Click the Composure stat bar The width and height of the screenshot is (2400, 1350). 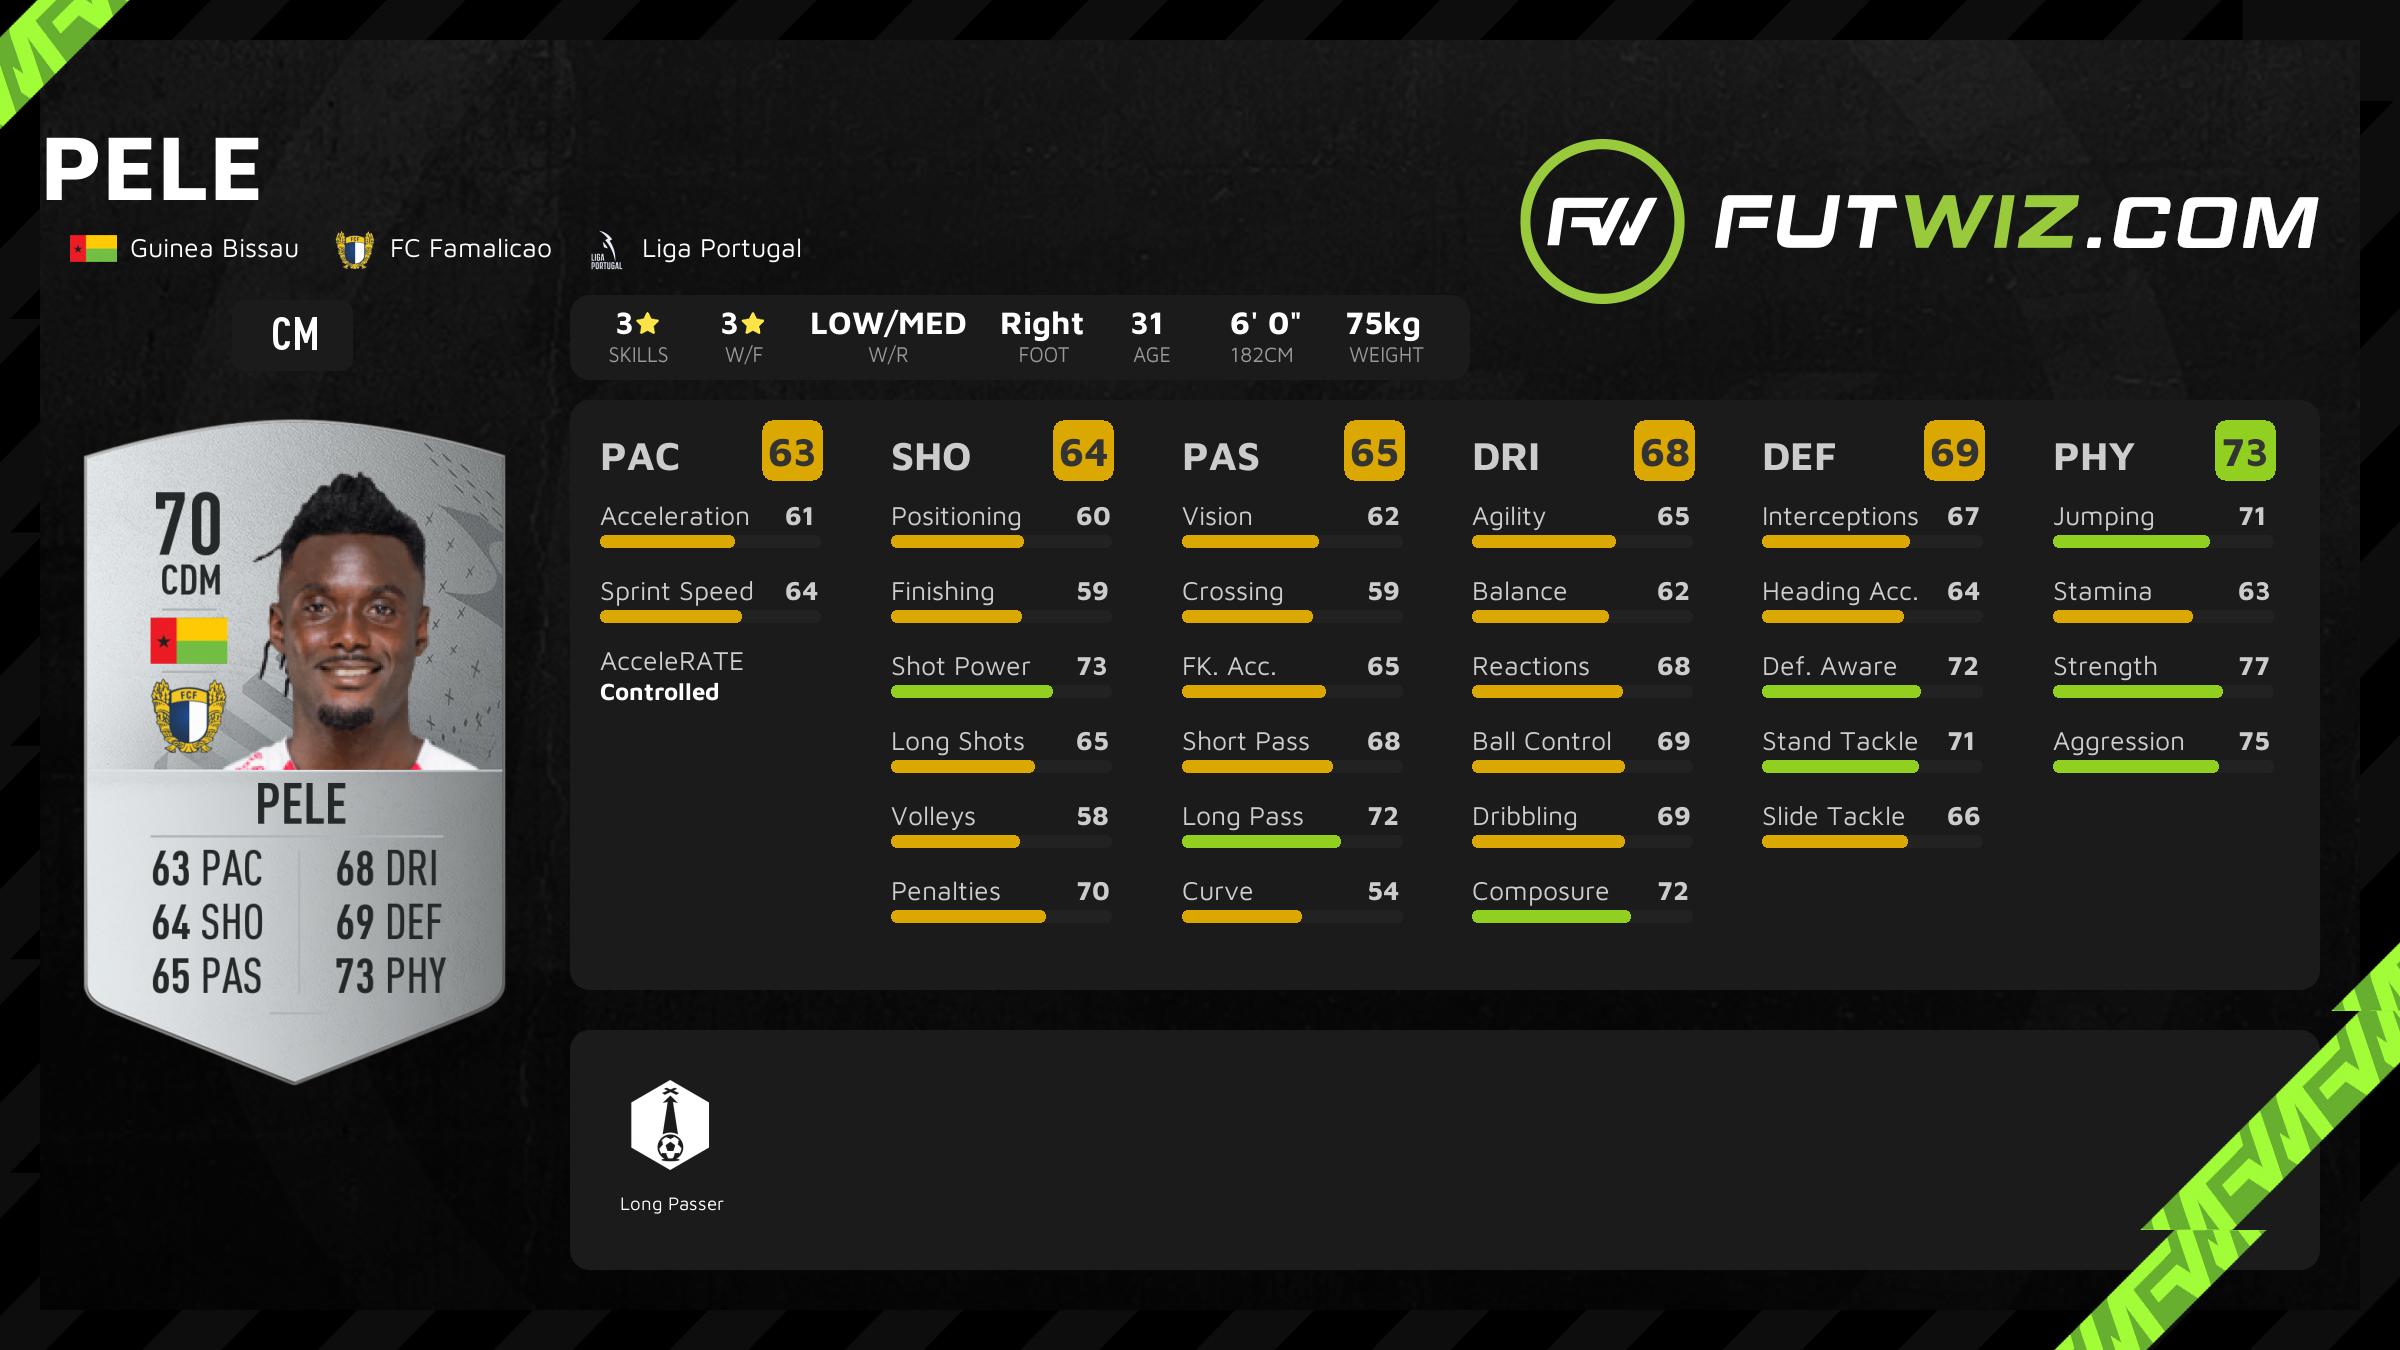pos(1582,917)
